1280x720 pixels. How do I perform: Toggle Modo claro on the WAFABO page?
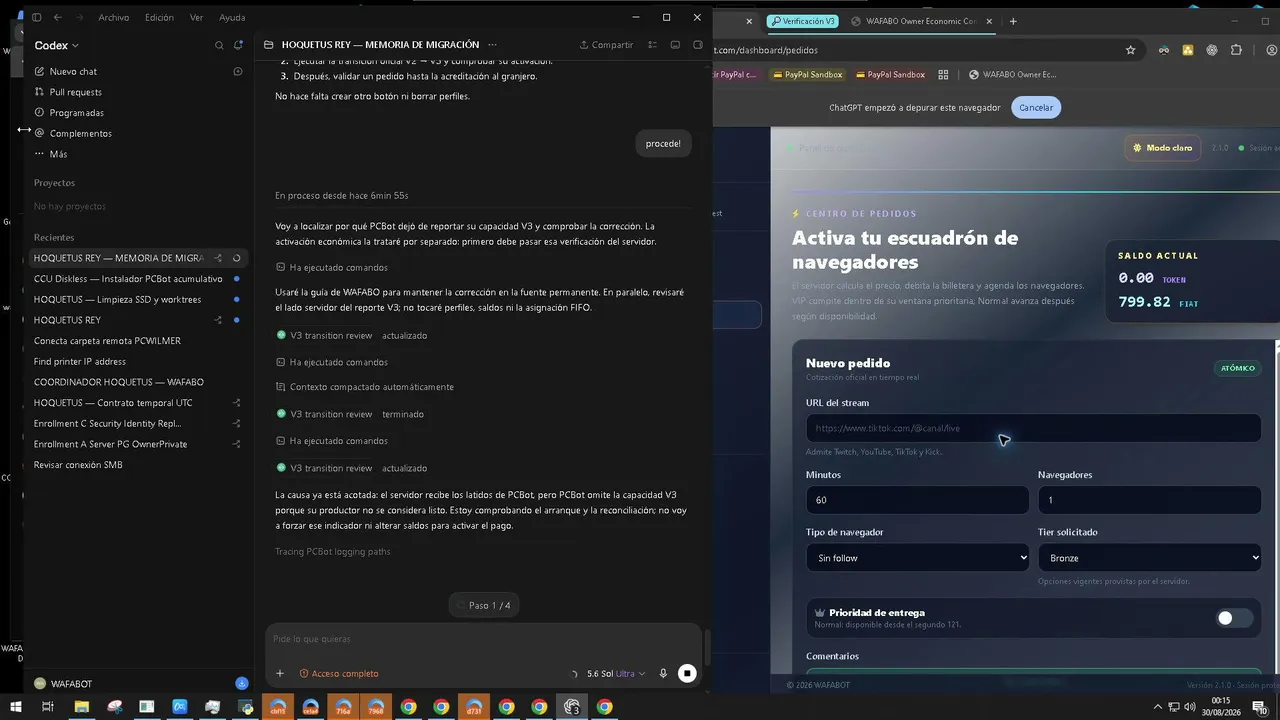coord(1162,148)
